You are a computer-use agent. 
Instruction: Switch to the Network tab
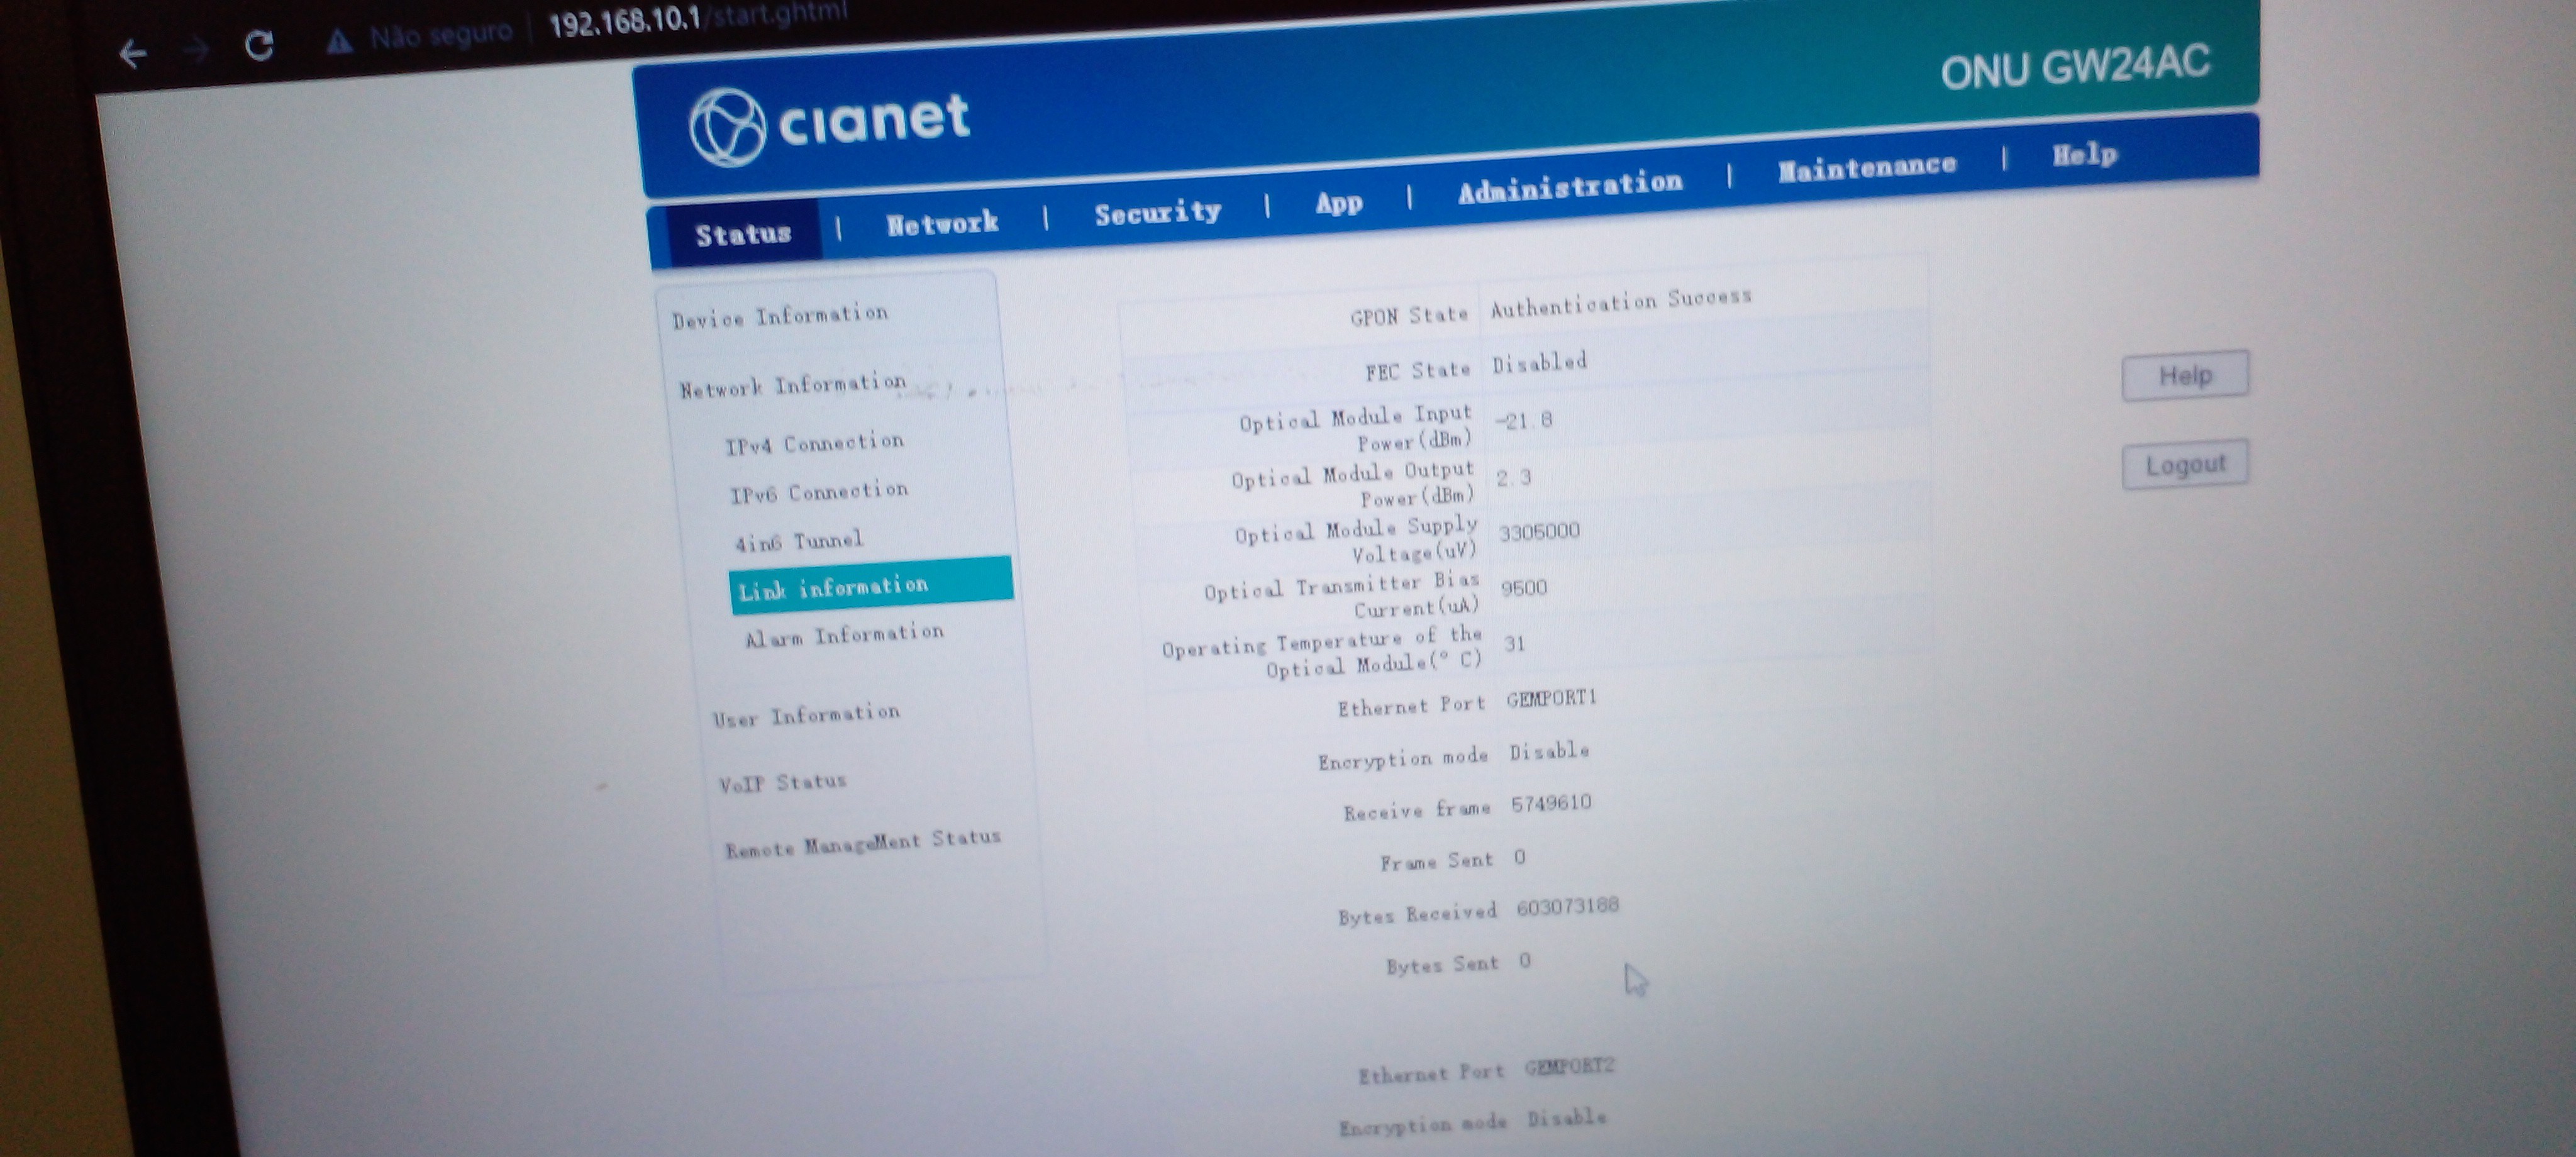click(942, 223)
